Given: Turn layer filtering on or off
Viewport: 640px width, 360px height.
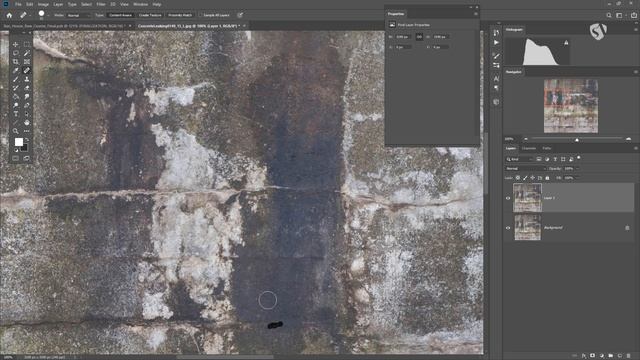Looking at the screenshot, I should tap(578, 158).
